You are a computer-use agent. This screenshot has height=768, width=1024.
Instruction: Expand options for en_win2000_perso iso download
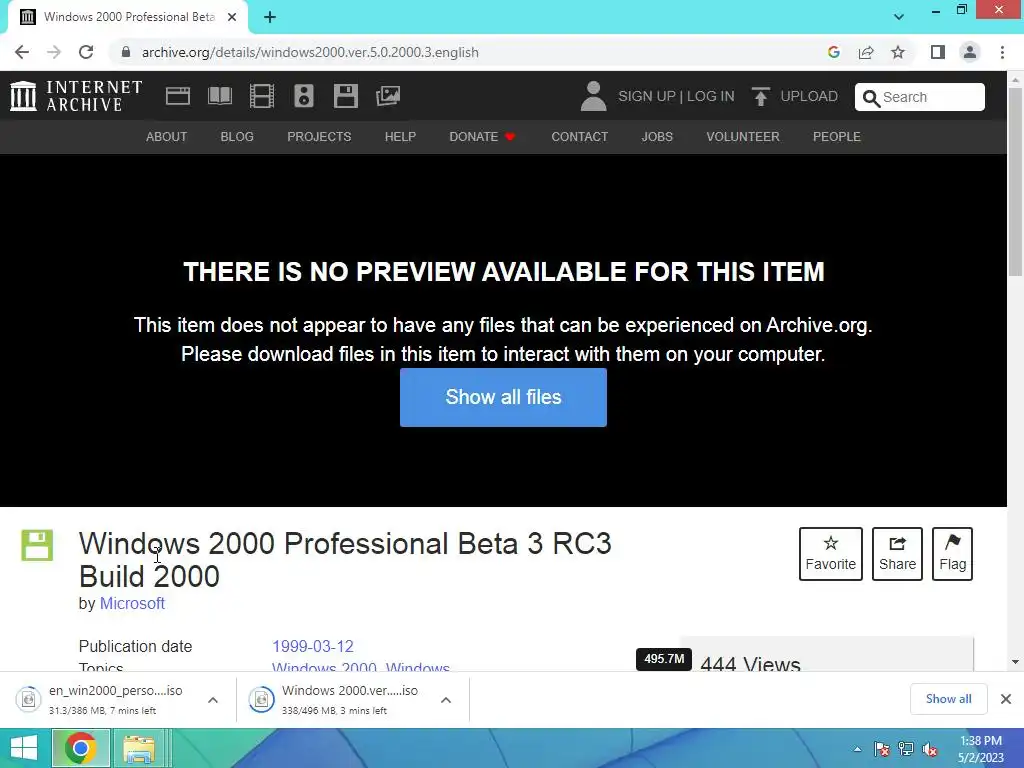pyautogui.click(x=213, y=700)
